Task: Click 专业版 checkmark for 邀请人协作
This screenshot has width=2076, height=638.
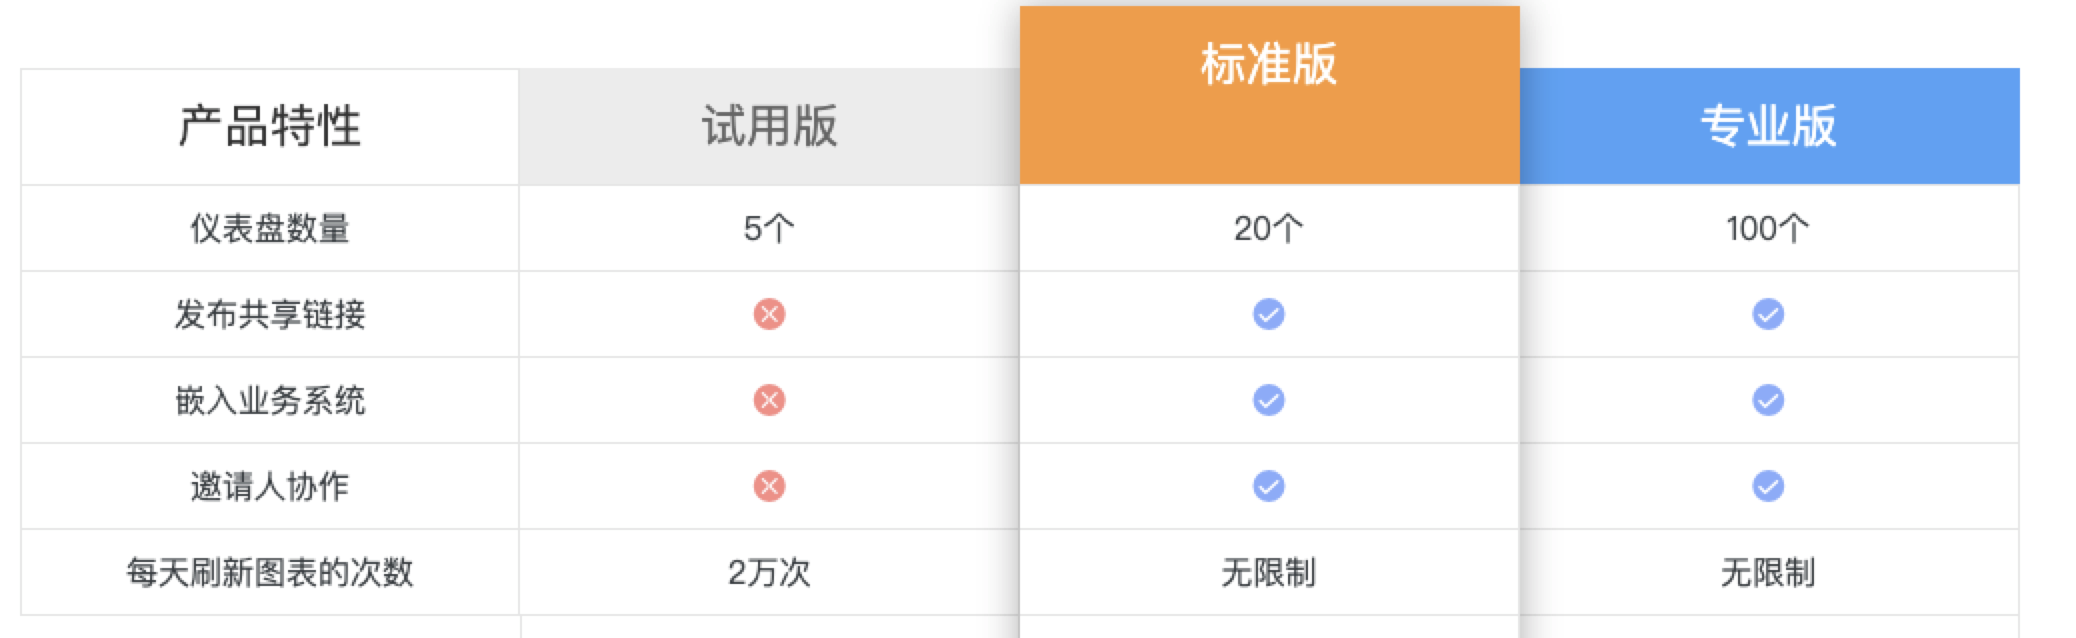Action: [1767, 486]
